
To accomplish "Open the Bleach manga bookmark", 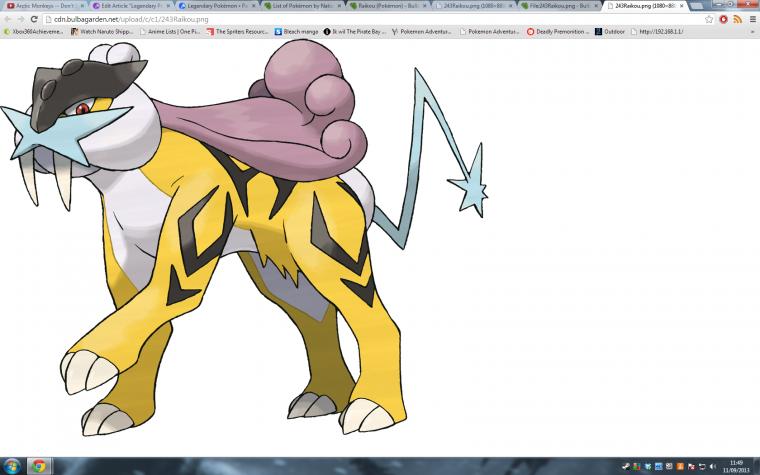I will (x=297, y=32).
